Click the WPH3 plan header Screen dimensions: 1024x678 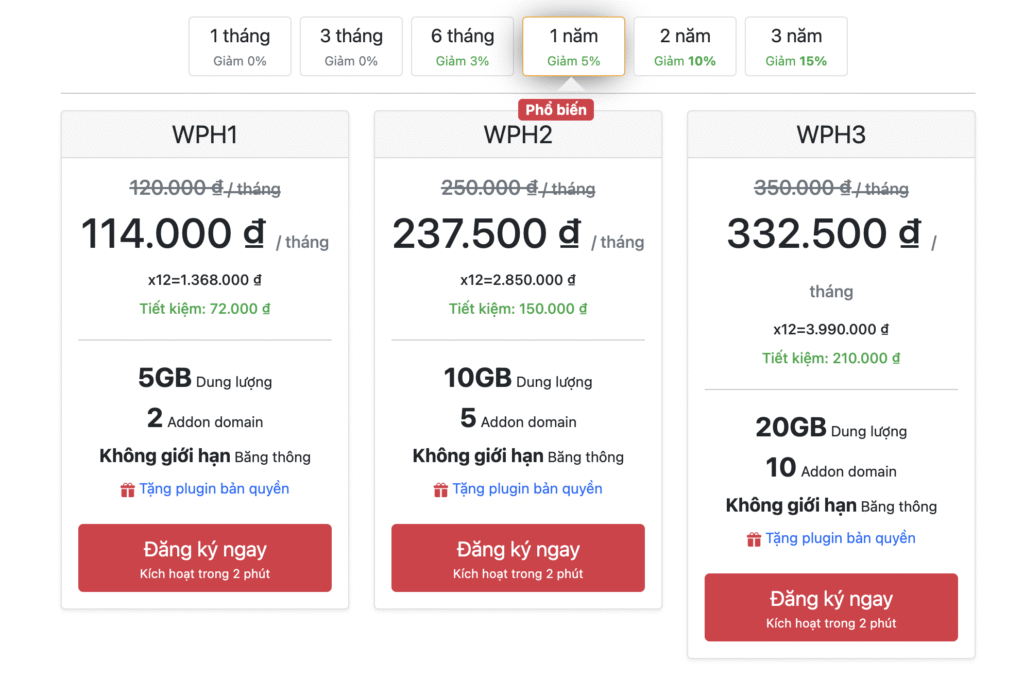tap(831, 135)
